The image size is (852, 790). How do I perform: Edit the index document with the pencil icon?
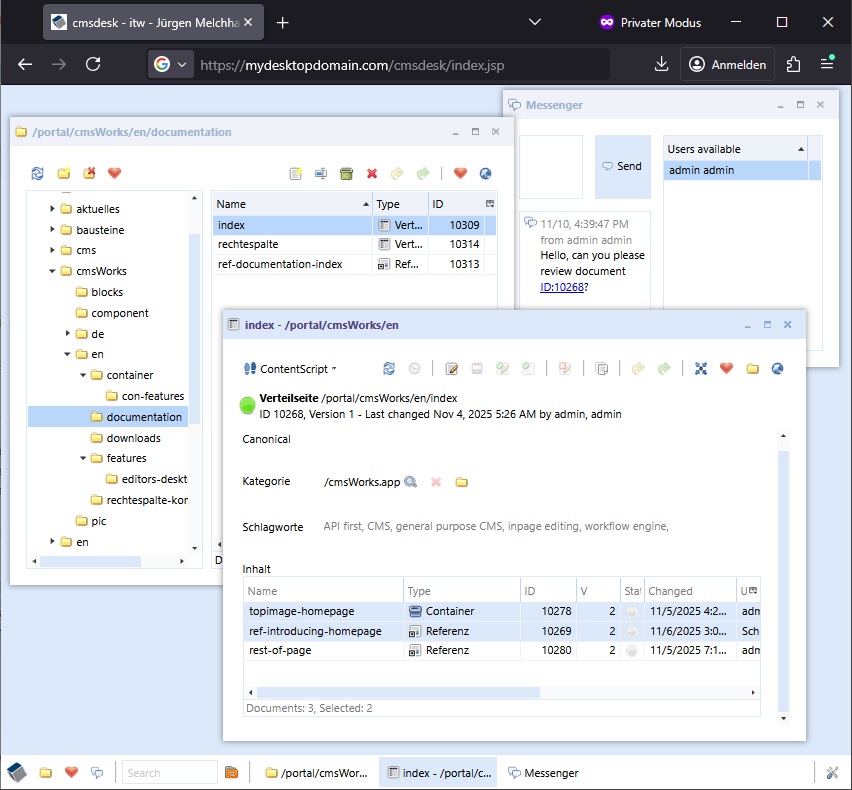(x=451, y=368)
